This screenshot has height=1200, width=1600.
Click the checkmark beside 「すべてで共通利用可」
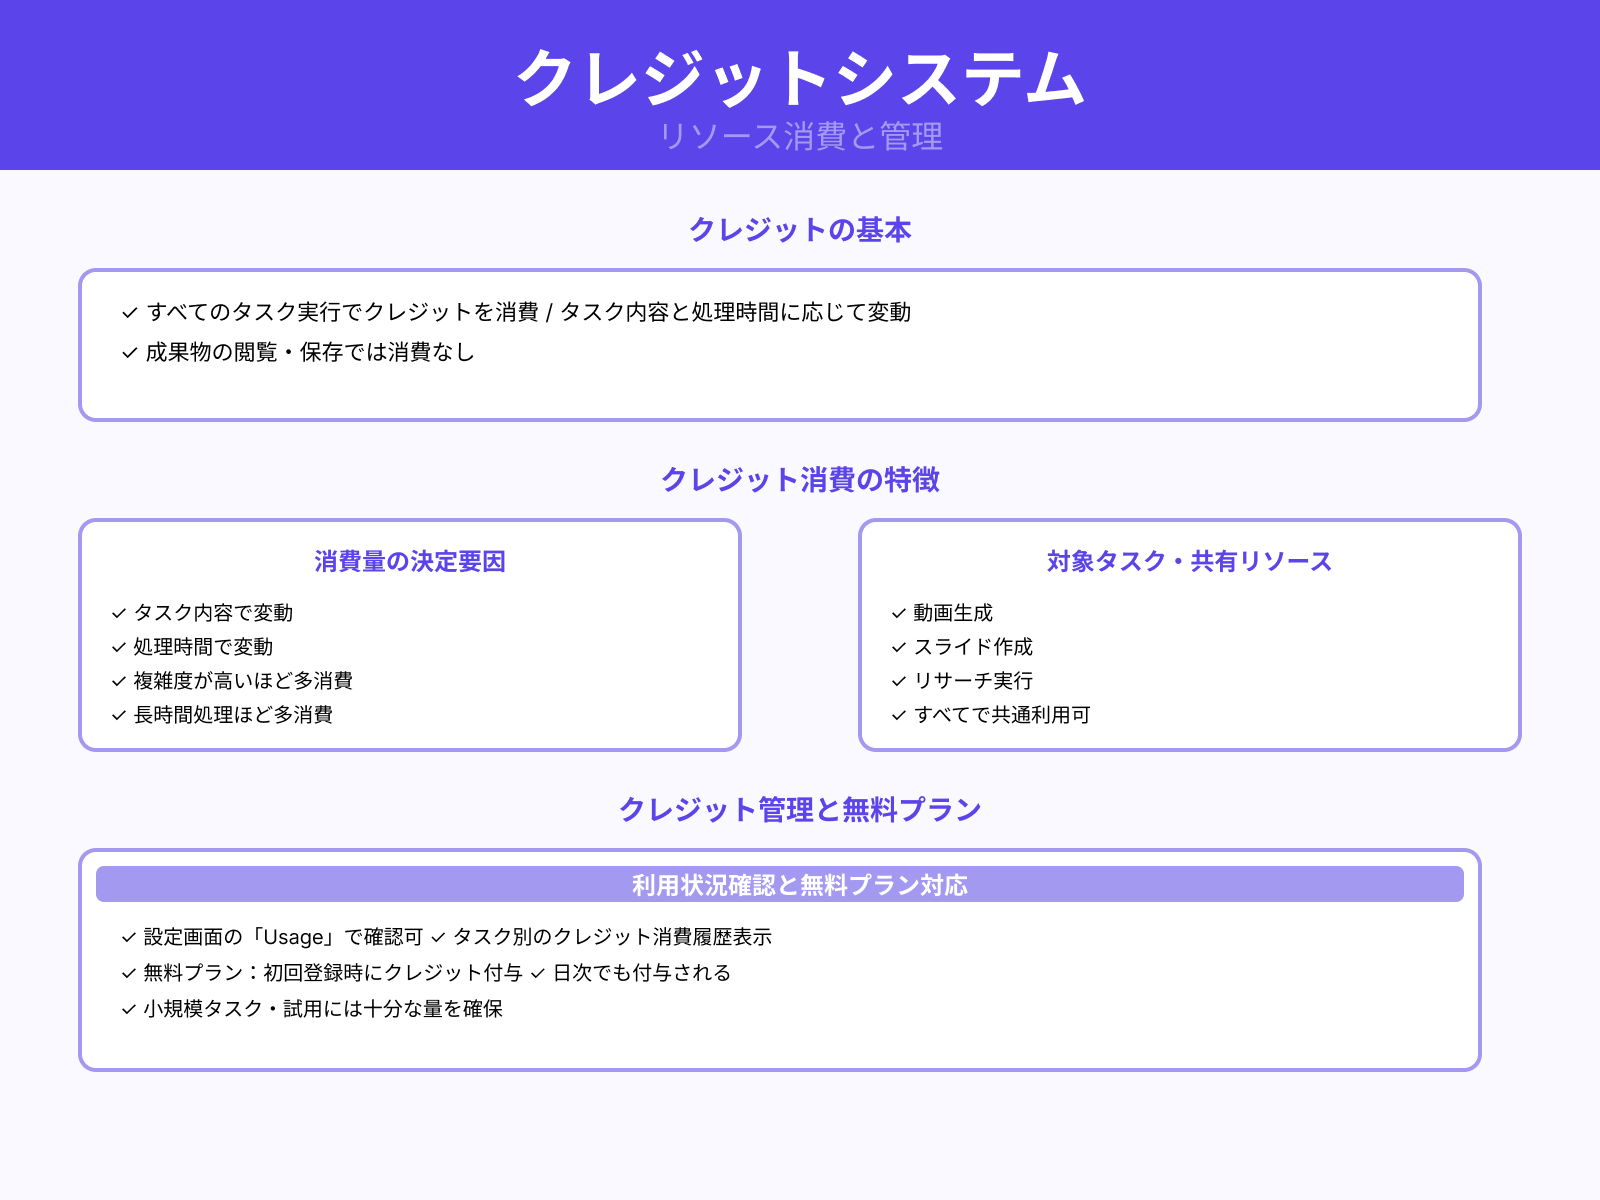(x=896, y=715)
